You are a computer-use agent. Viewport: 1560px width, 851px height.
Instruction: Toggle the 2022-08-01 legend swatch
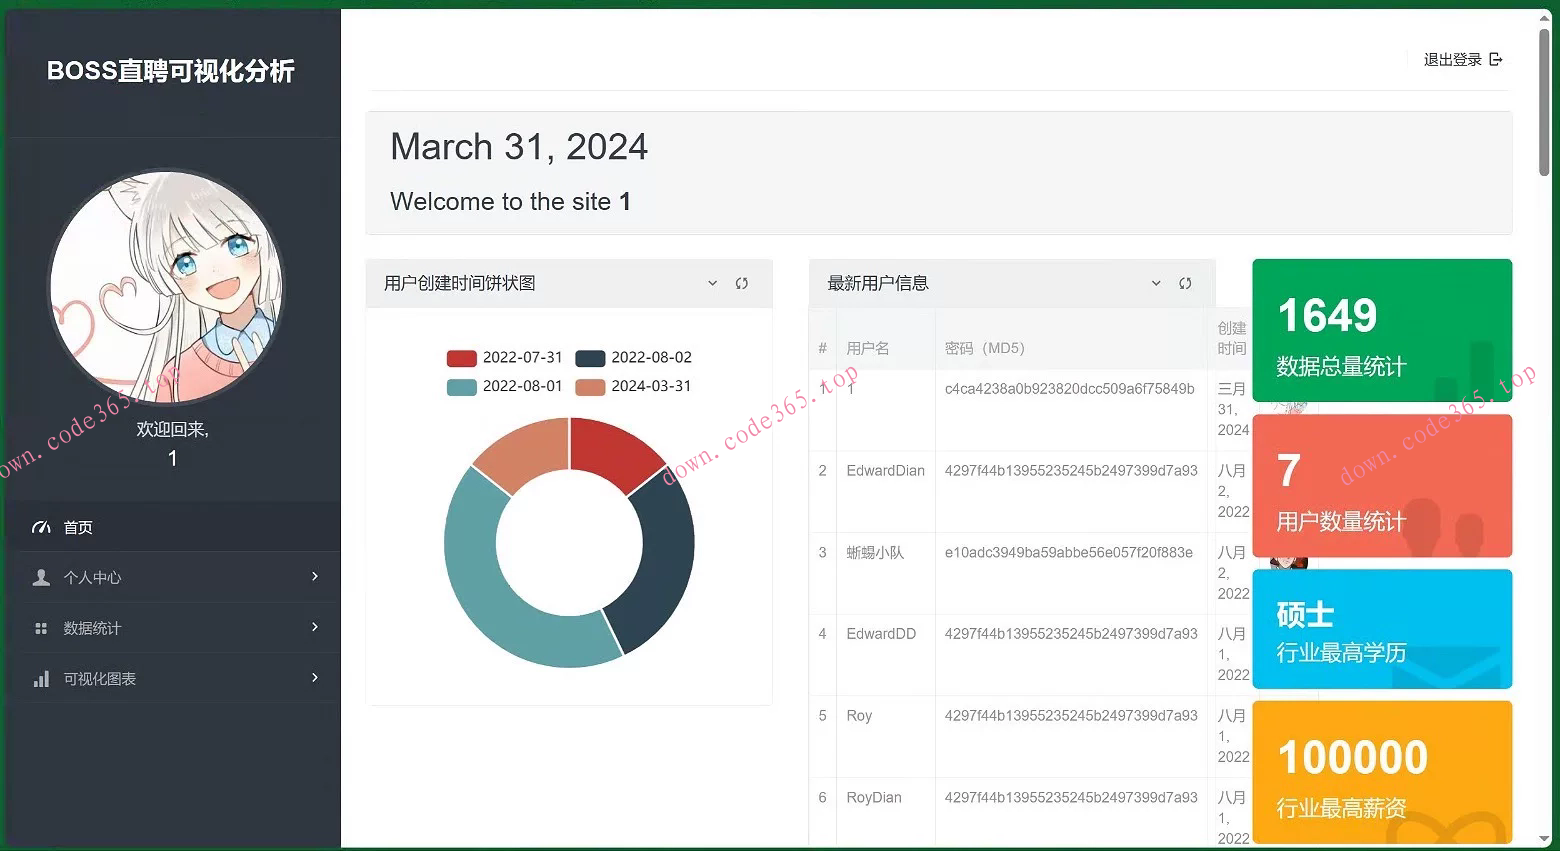coord(461,387)
